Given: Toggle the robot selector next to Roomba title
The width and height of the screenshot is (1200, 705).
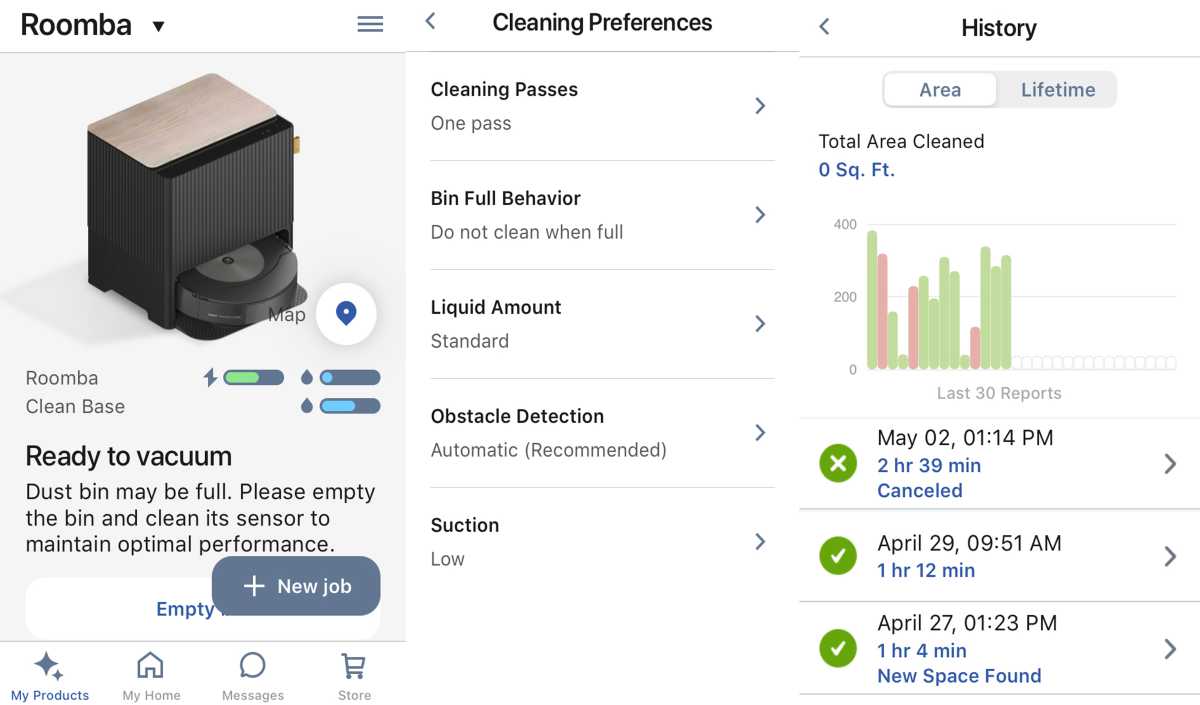Looking at the screenshot, I should (158, 26).
